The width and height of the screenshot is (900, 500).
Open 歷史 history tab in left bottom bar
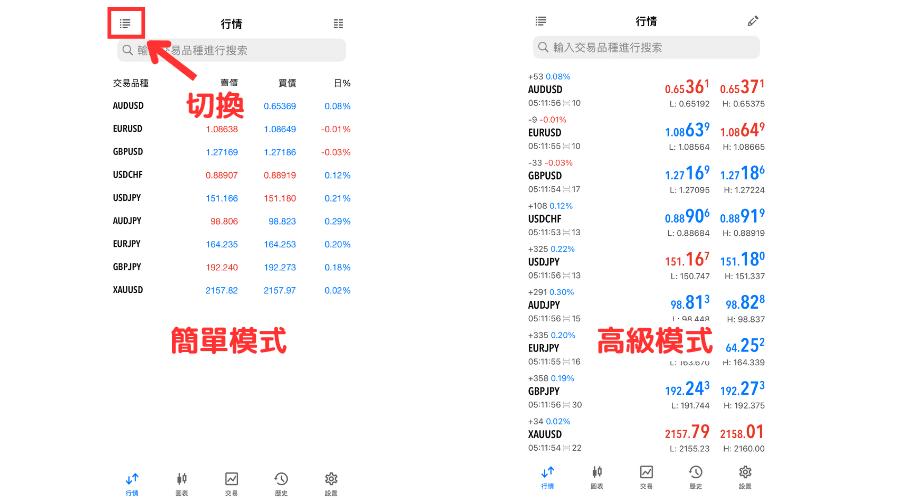pyautogui.click(x=282, y=483)
